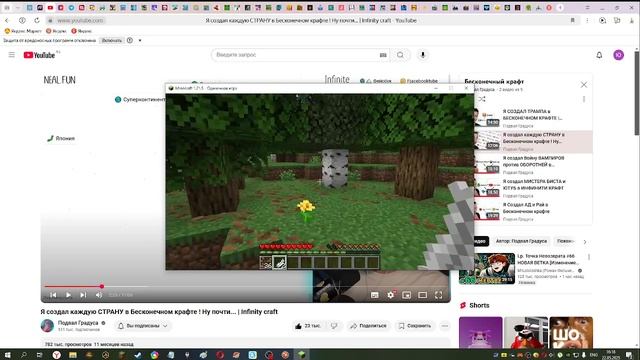Toggle subtitles in the player

pos(375,295)
